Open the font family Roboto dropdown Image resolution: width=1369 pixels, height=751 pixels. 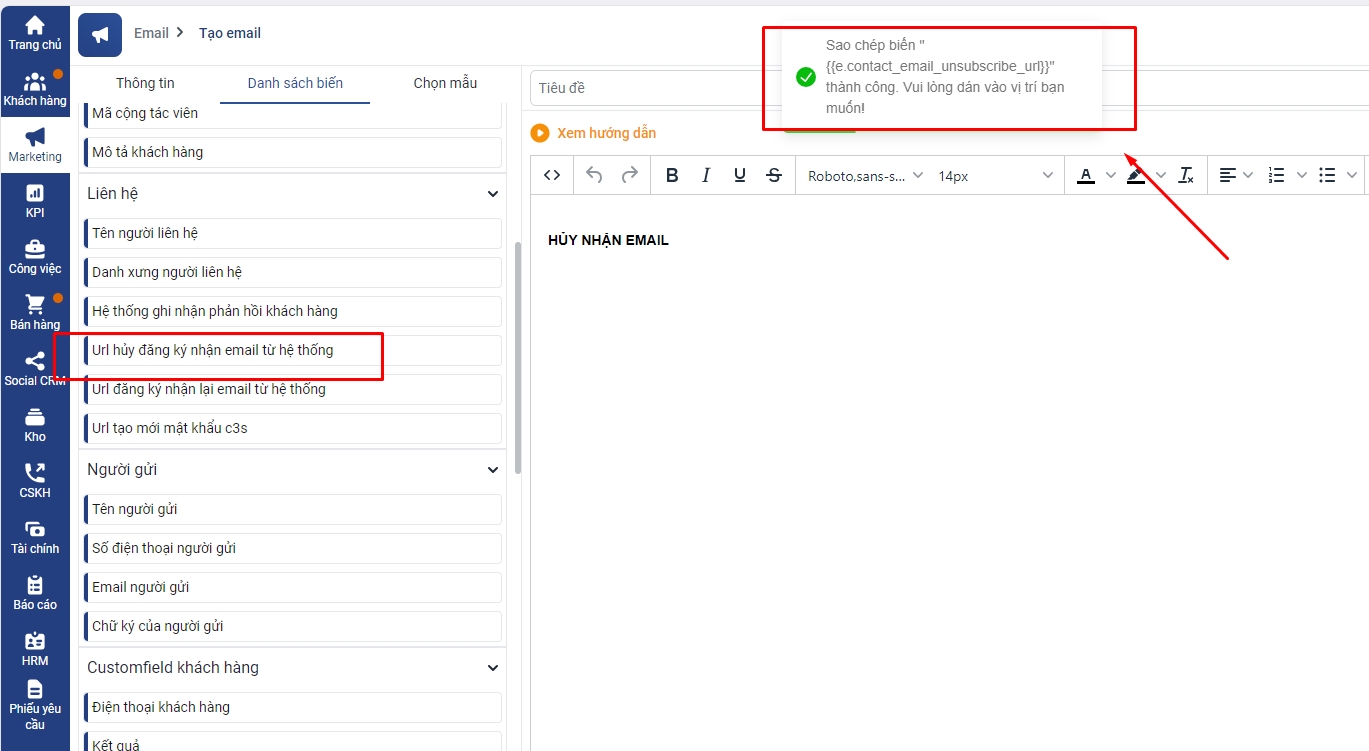tap(866, 175)
